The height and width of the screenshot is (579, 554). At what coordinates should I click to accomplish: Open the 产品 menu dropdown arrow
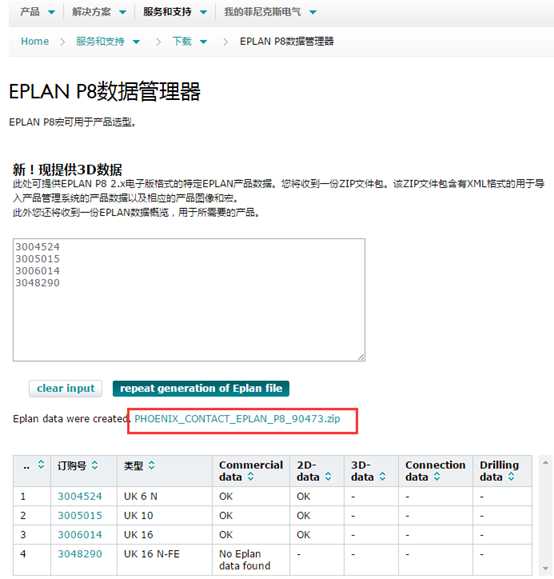click(51, 12)
